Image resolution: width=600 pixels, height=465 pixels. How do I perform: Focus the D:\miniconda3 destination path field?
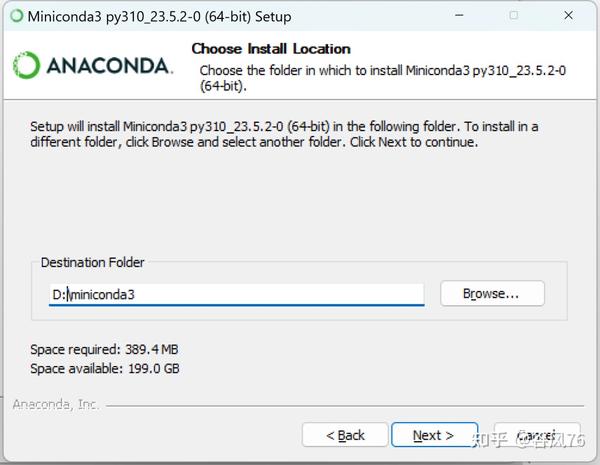(236, 294)
